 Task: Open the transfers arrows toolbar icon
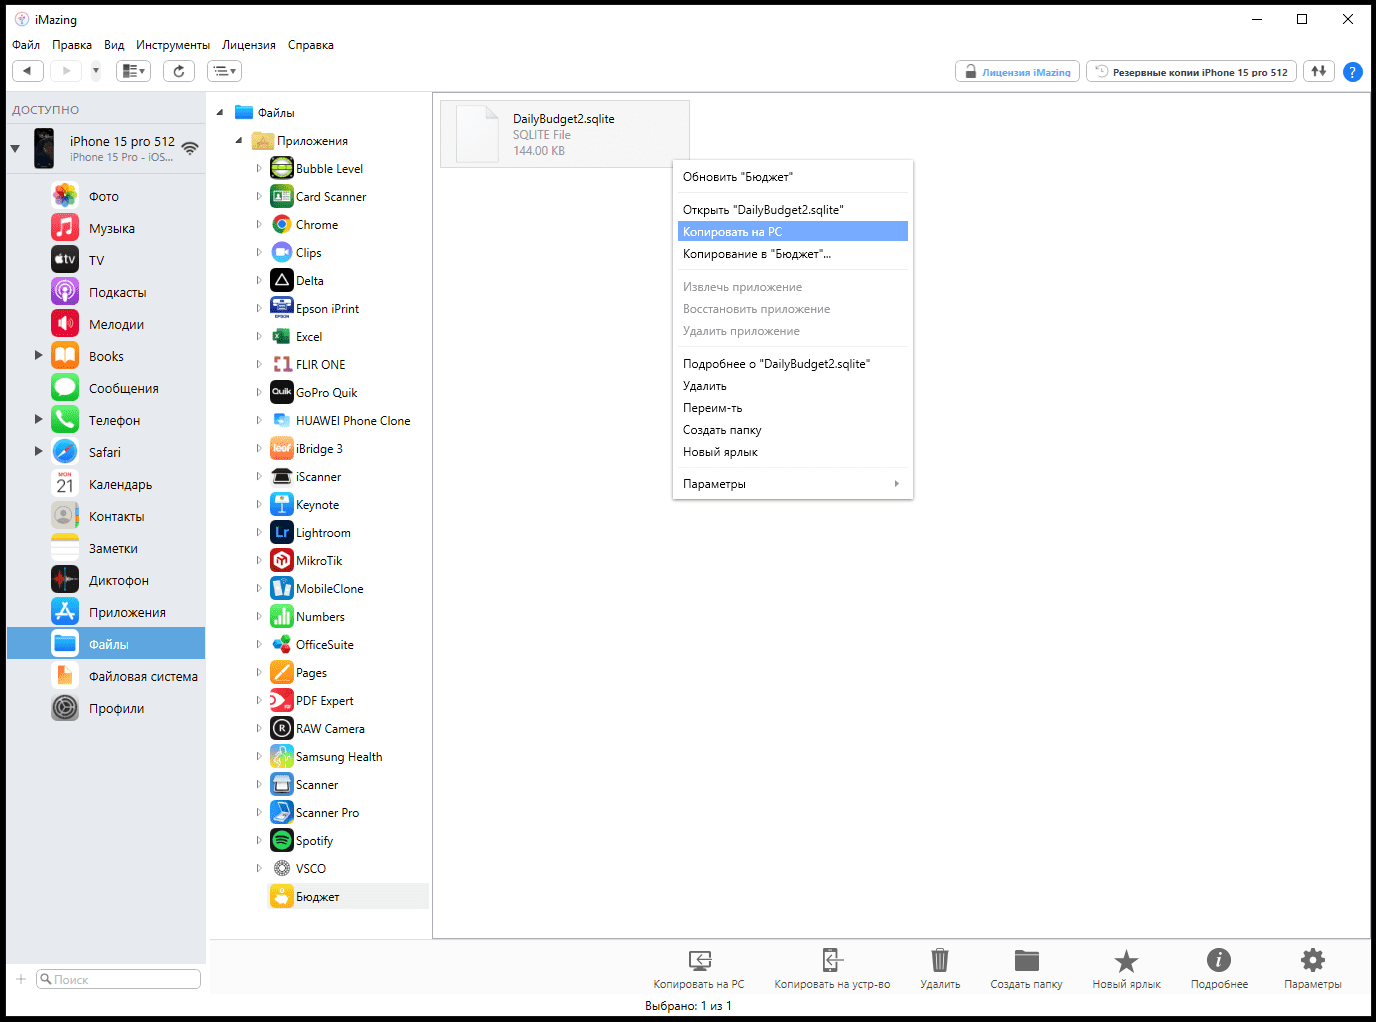click(x=1319, y=71)
